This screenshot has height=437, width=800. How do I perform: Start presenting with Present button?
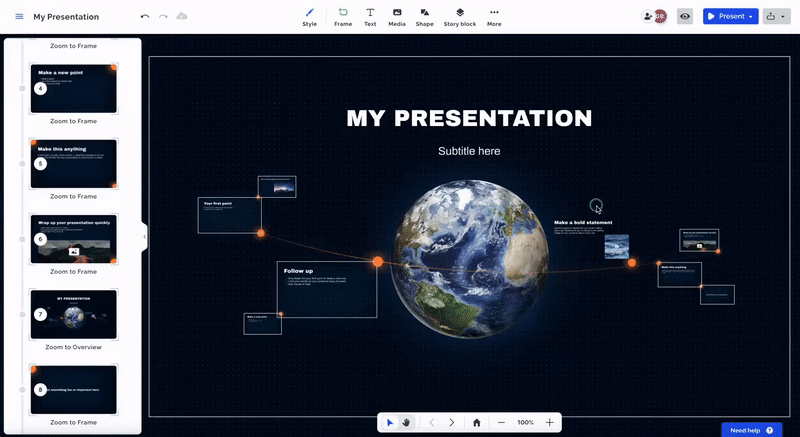tap(726, 16)
